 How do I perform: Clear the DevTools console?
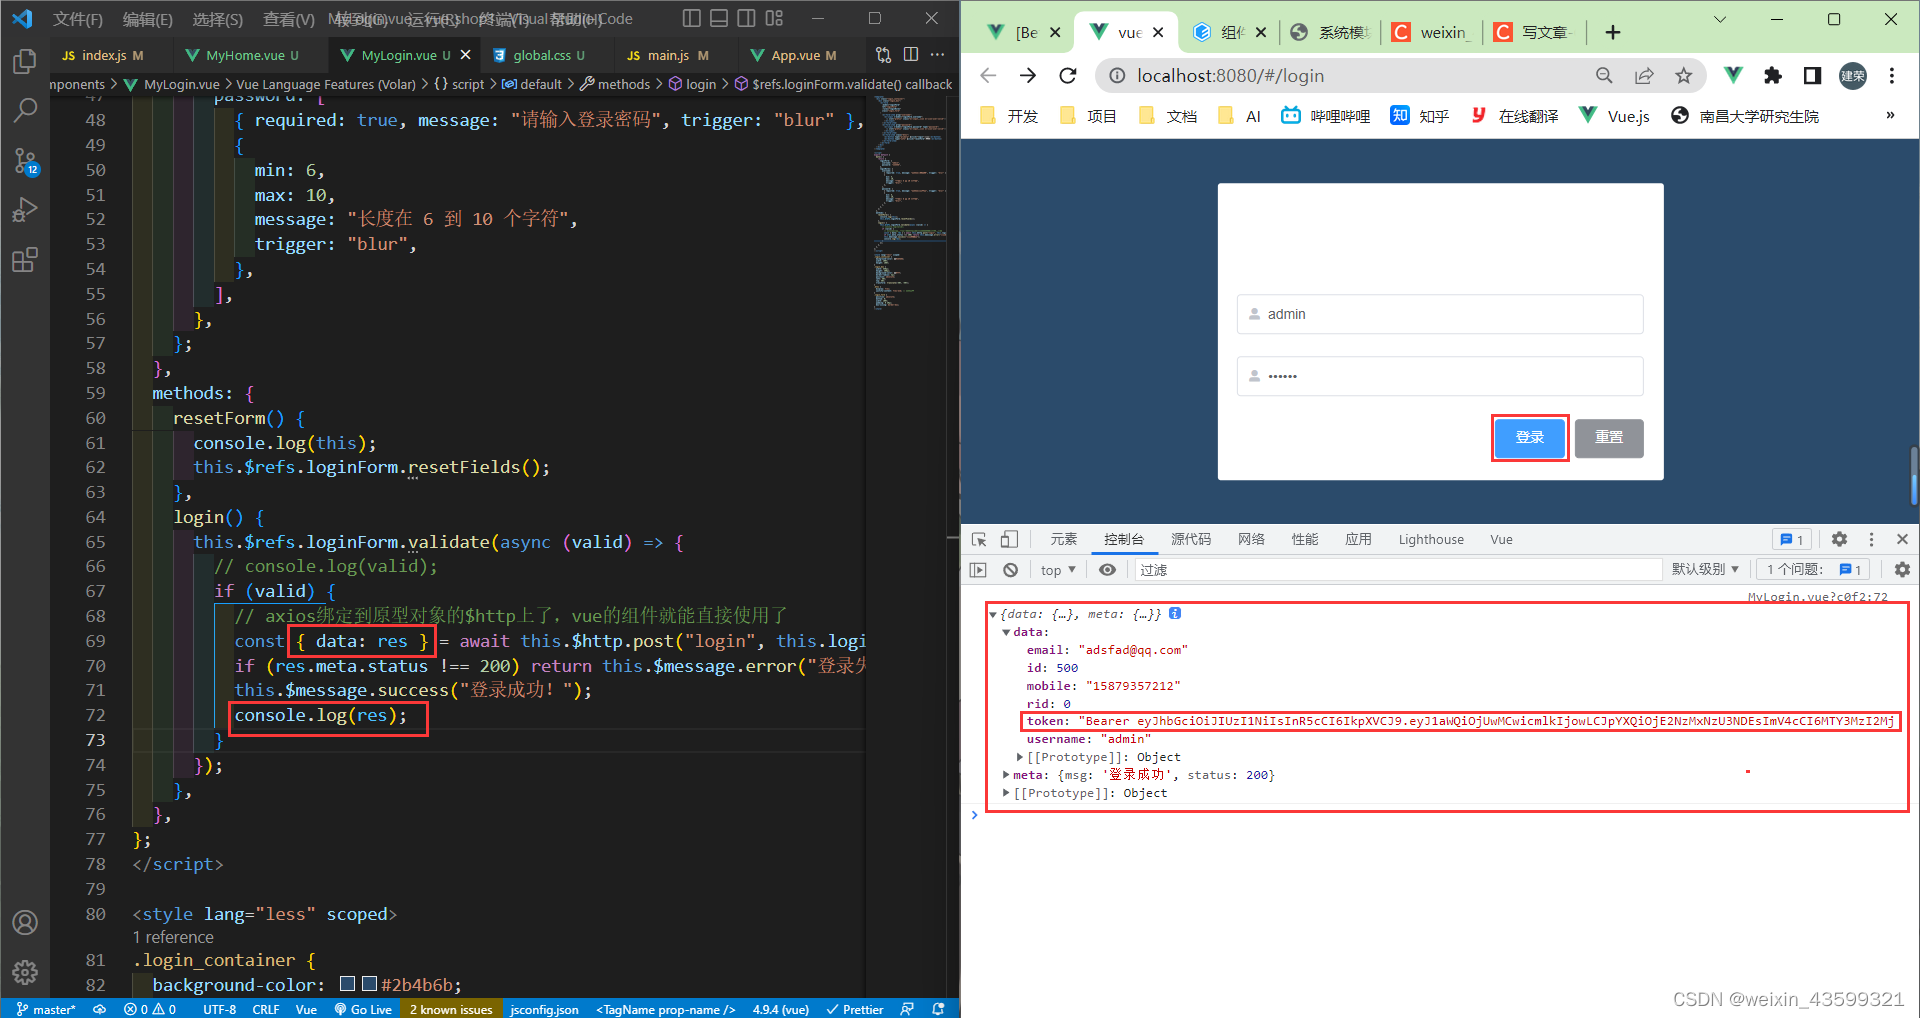(1011, 570)
